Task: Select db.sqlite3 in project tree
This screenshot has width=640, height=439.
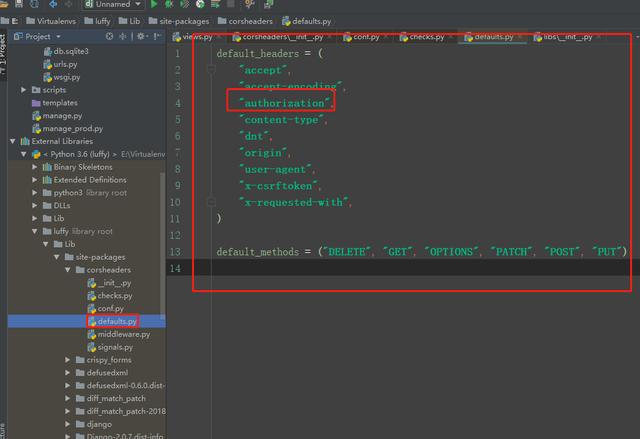Action: pyautogui.click(x=66, y=51)
